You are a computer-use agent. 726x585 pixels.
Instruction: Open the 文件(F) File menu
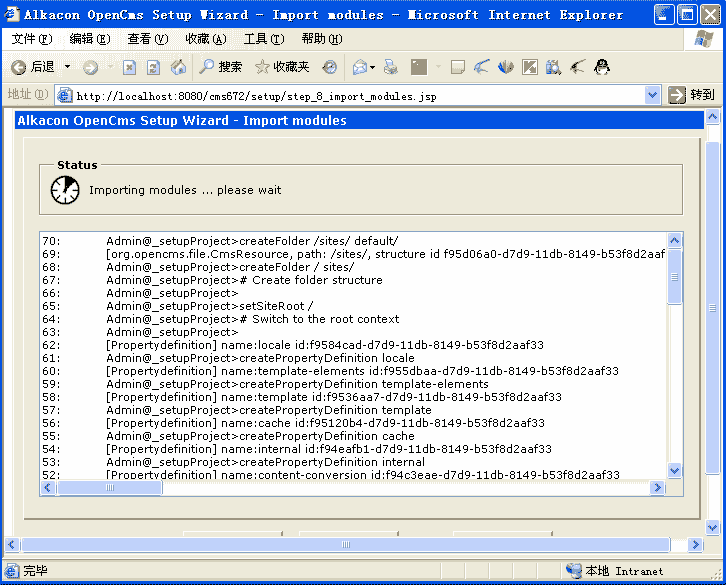[x=31, y=39]
